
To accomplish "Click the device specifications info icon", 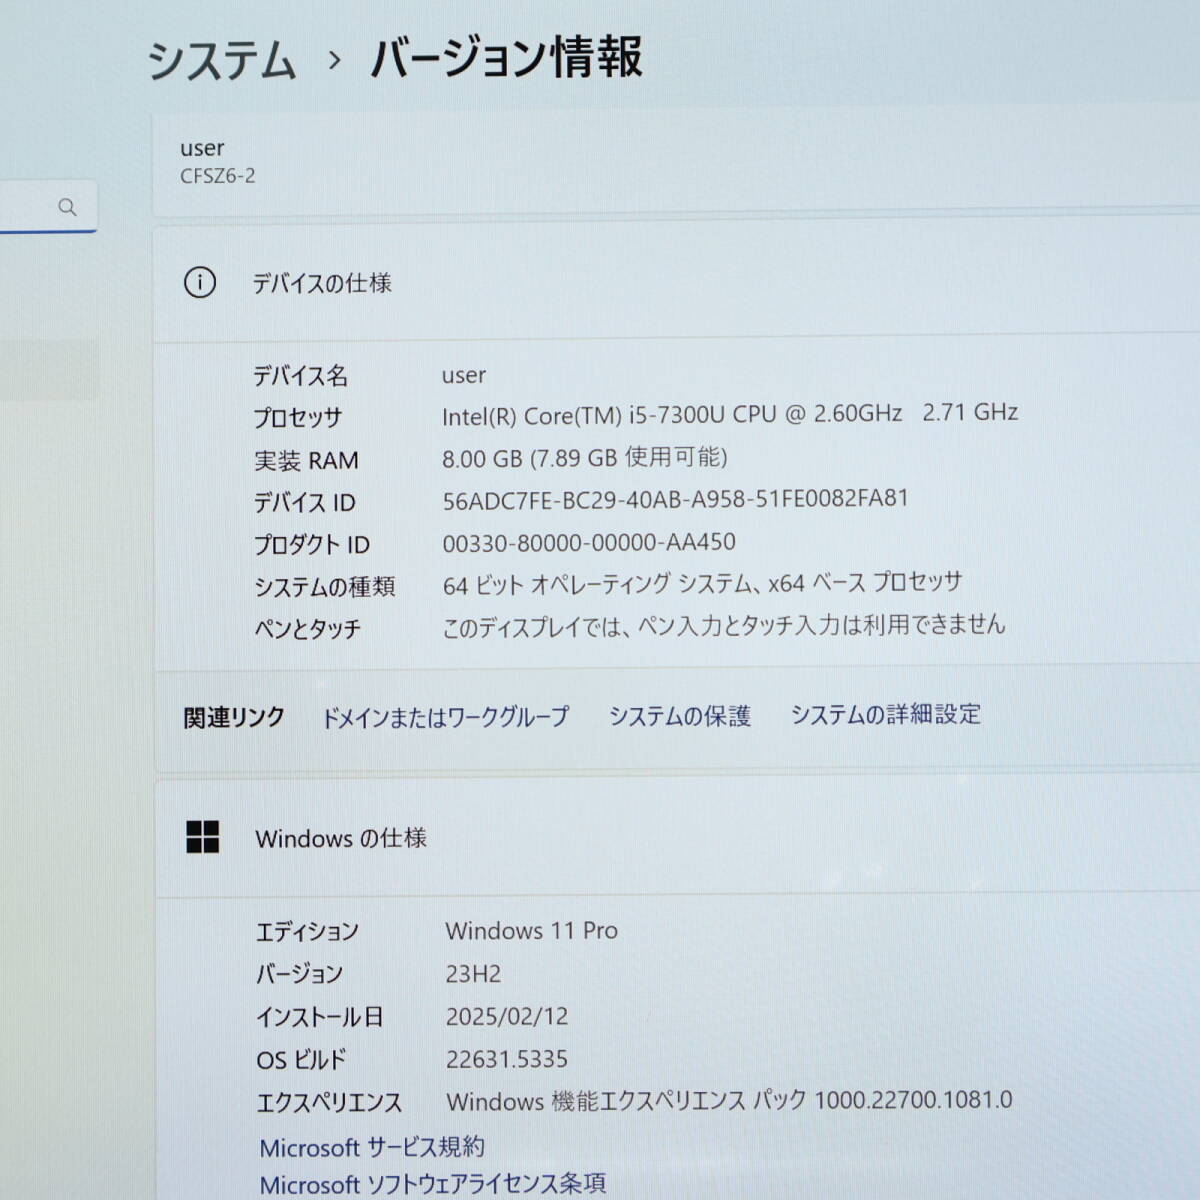I will point(200,283).
